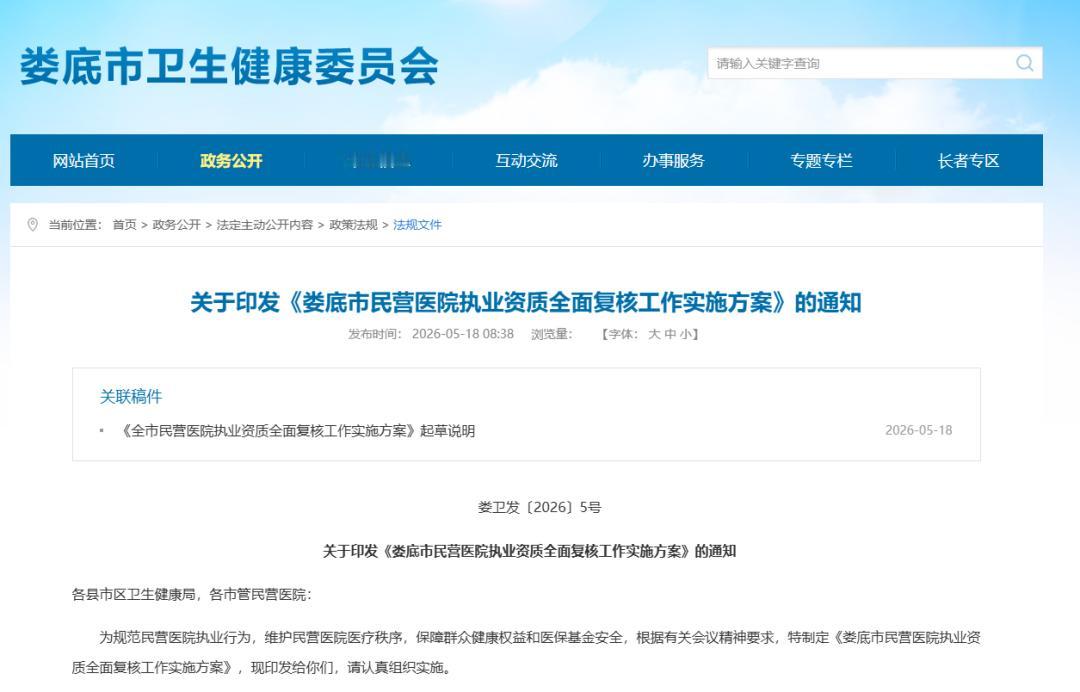Screen dimensions: 1080x692
Task: Open the 互动交流 nav item
Action: click(526, 160)
